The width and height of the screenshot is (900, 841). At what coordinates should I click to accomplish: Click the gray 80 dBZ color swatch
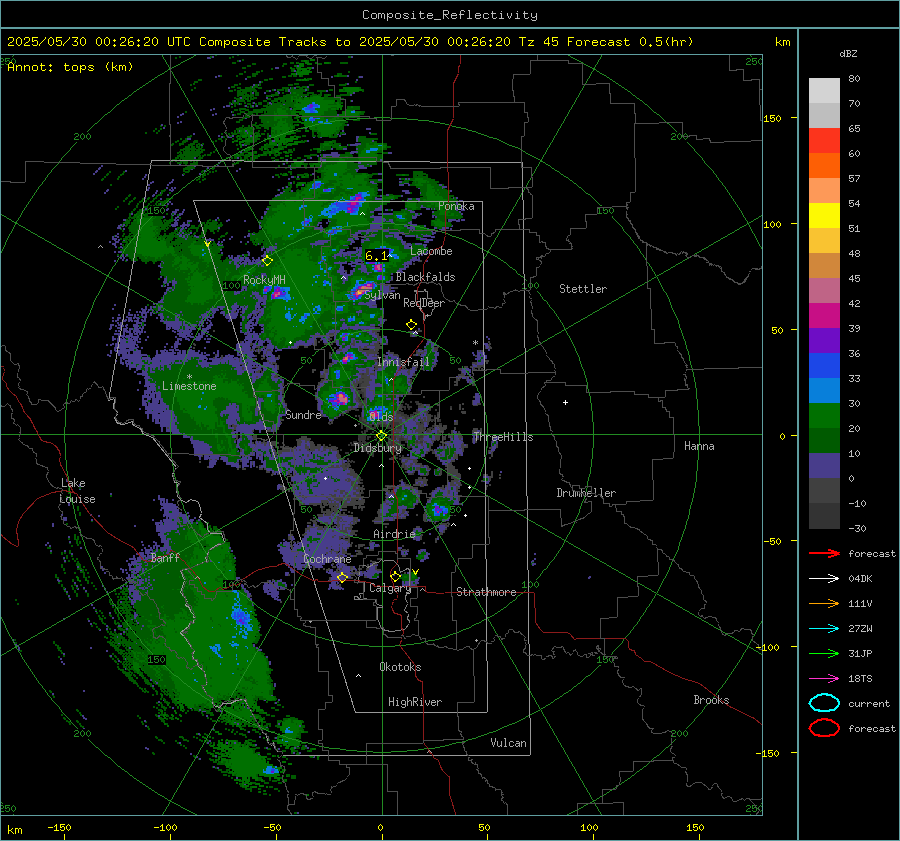824,90
